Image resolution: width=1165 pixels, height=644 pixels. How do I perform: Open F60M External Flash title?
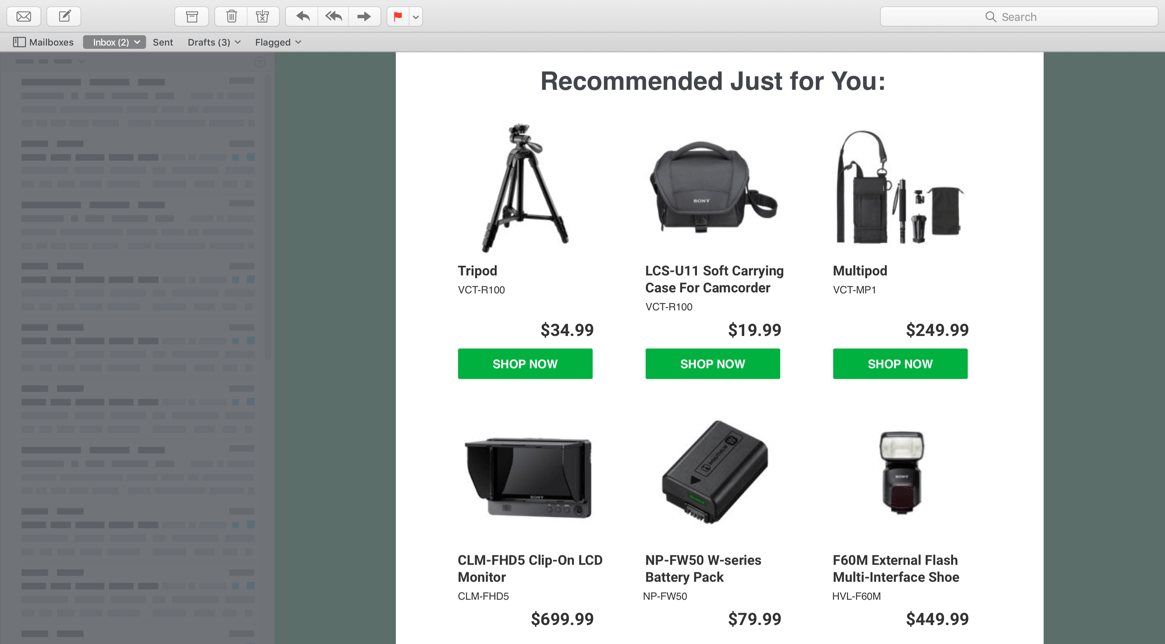pyautogui.click(x=895, y=569)
